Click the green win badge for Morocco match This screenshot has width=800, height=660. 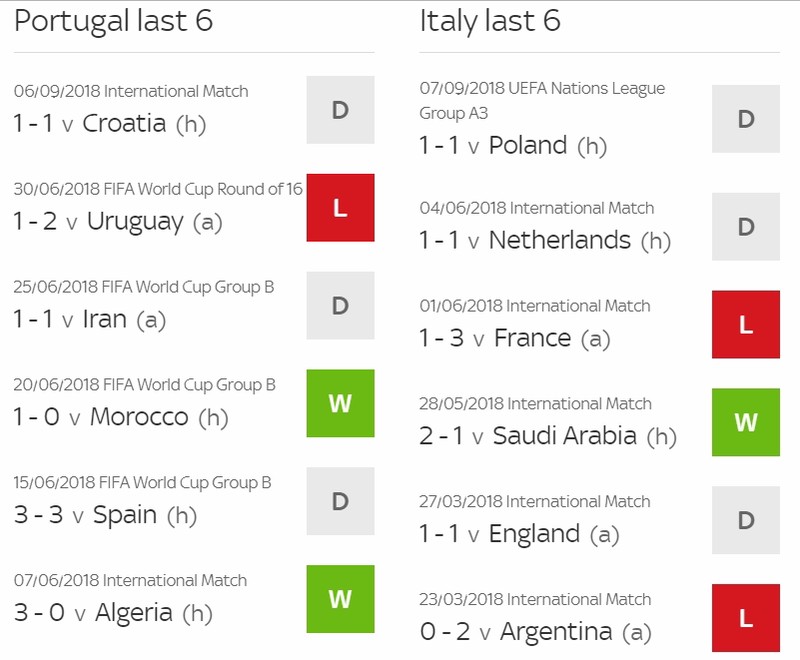coord(340,403)
